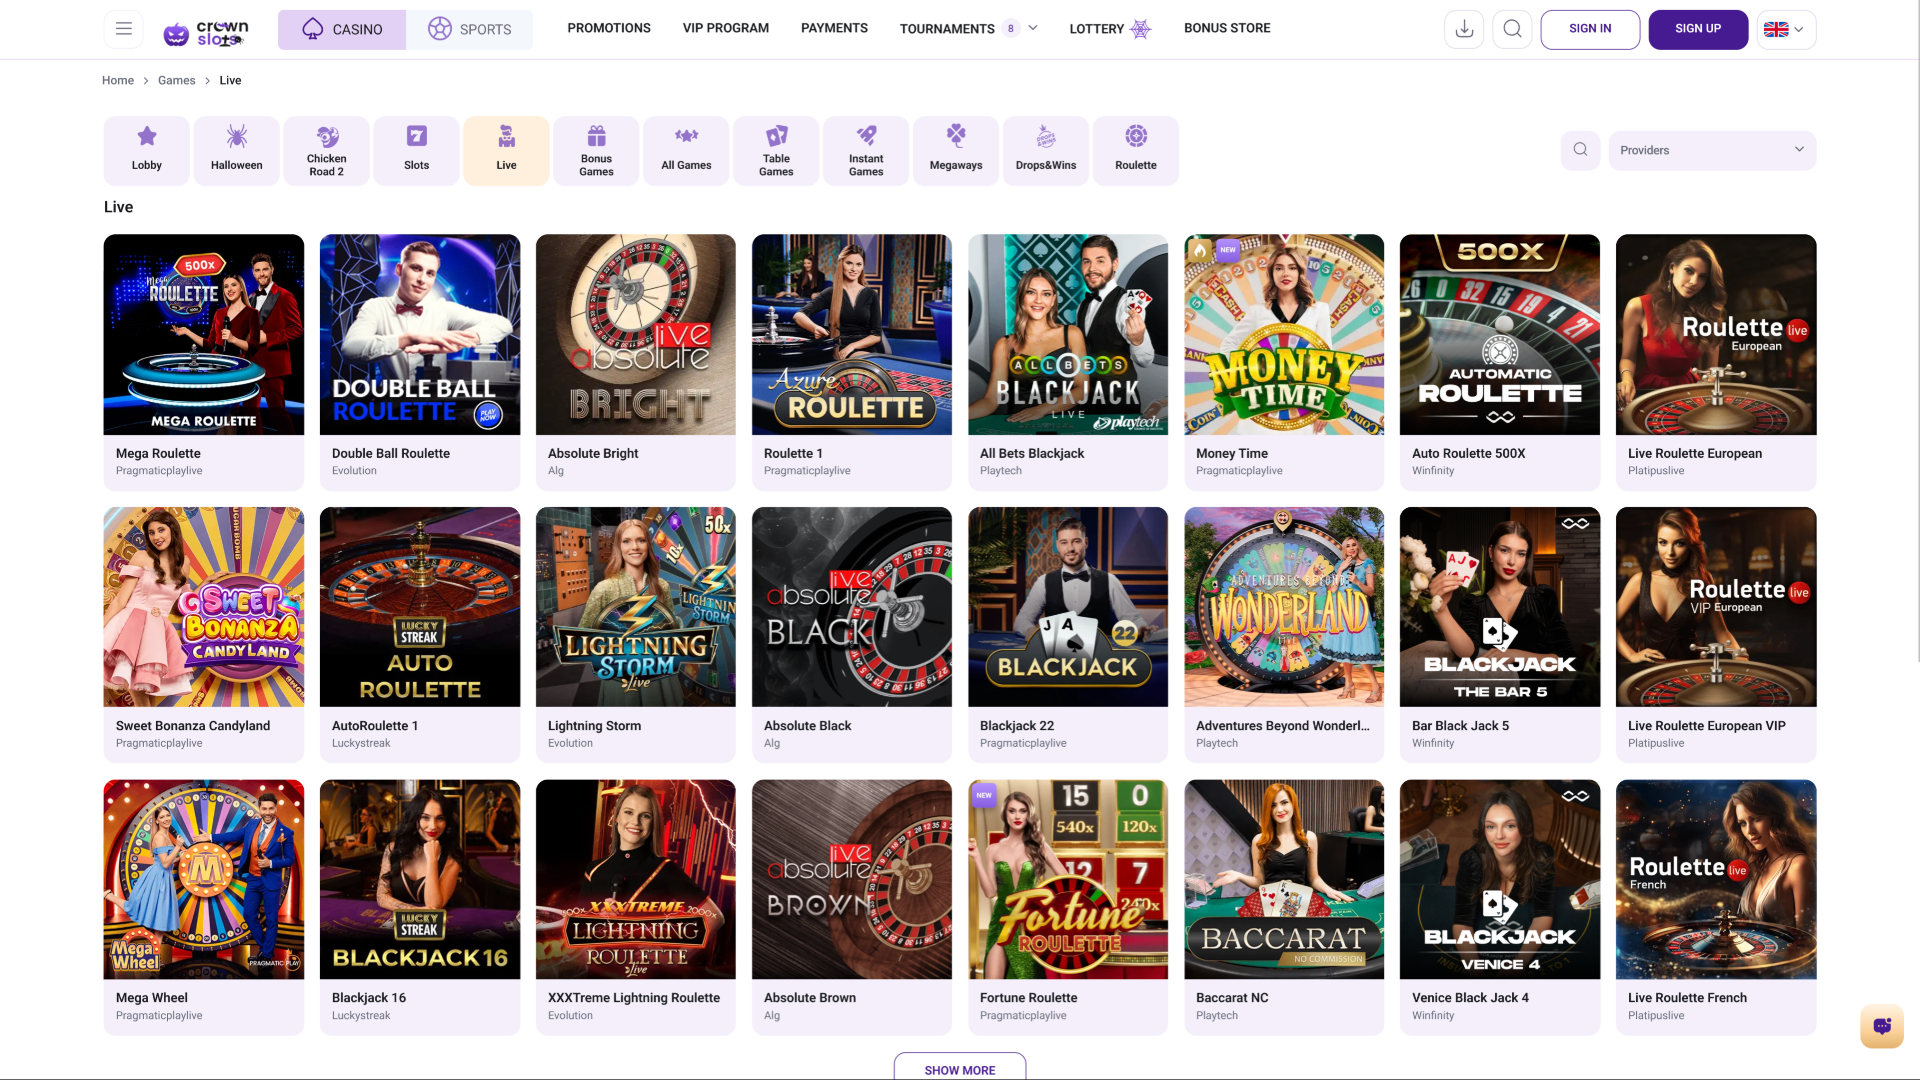The height and width of the screenshot is (1080, 1920).
Task: Open the Table Games filter
Action: tap(775, 150)
